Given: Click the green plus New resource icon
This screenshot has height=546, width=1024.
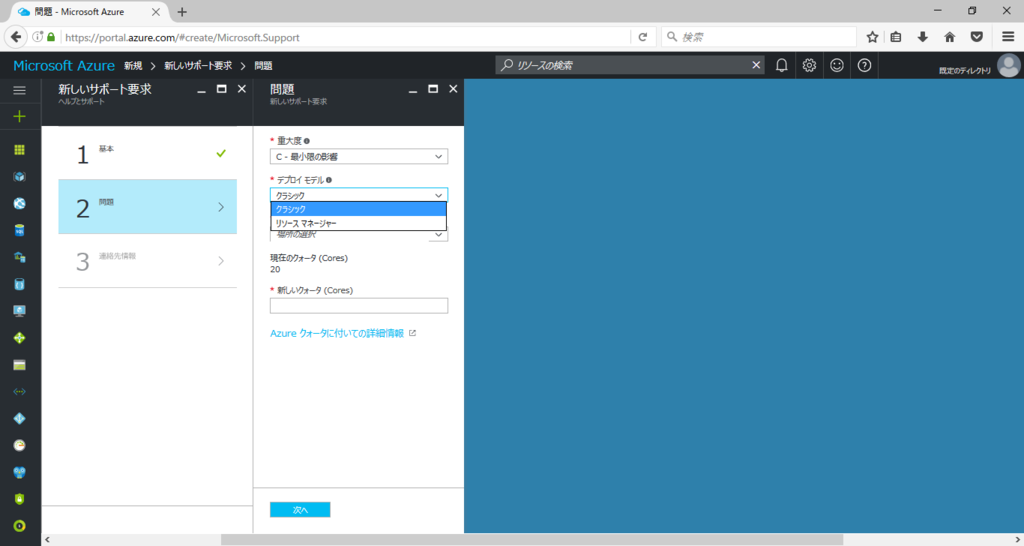Looking at the screenshot, I should tap(20, 116).
